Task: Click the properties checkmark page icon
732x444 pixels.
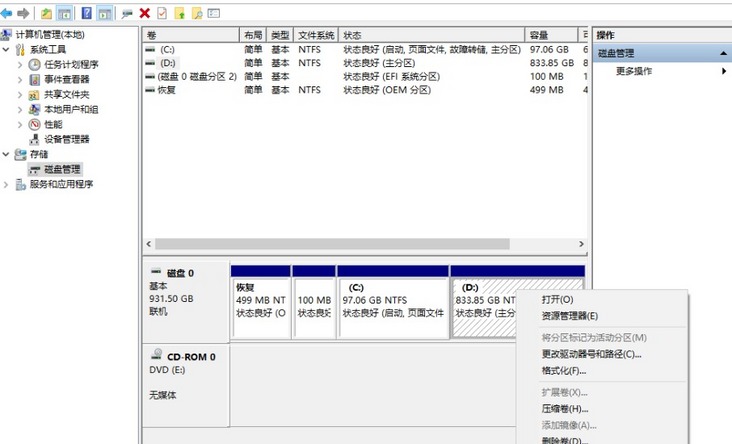Action: (x=162, y=14)
